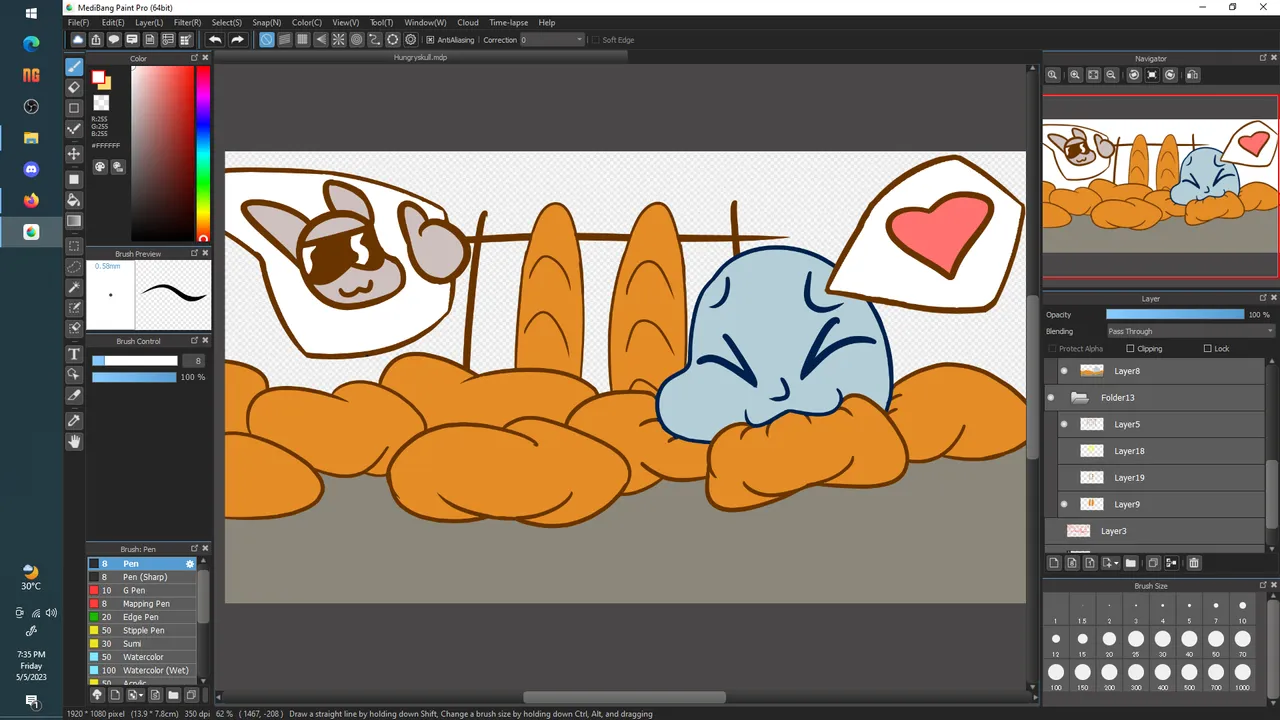Enable crisscross grid snap
The height and width of the screenshot is (720, 1280).
coord(303,40)
